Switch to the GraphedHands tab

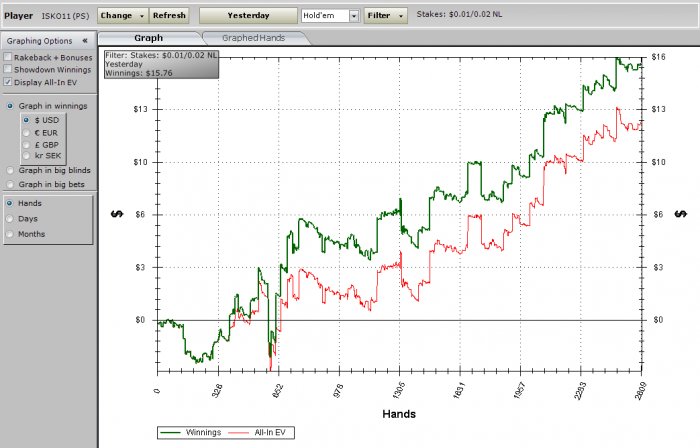[x=254, y=38]
